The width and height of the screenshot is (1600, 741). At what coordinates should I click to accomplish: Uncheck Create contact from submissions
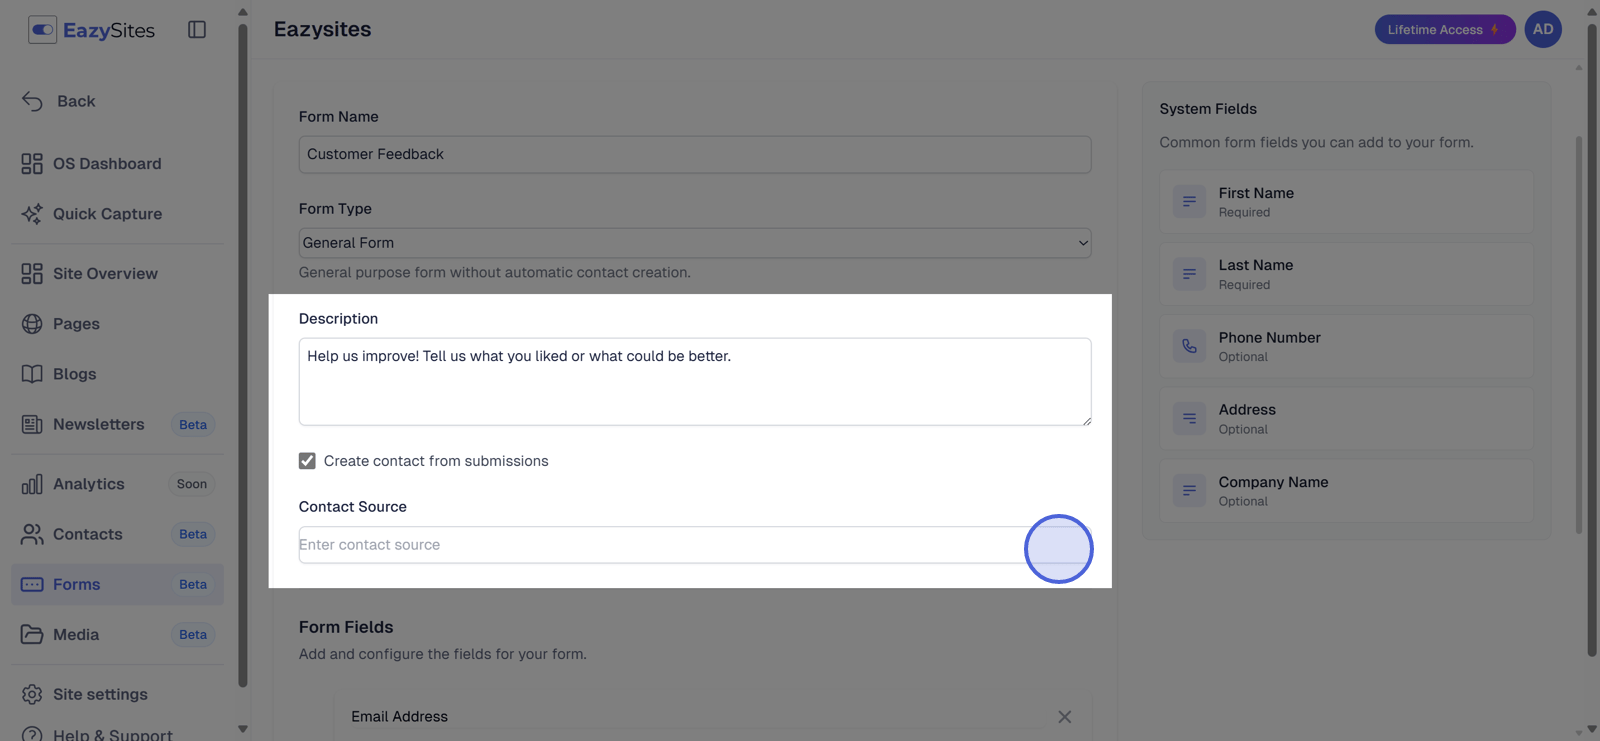pos(307,461)
